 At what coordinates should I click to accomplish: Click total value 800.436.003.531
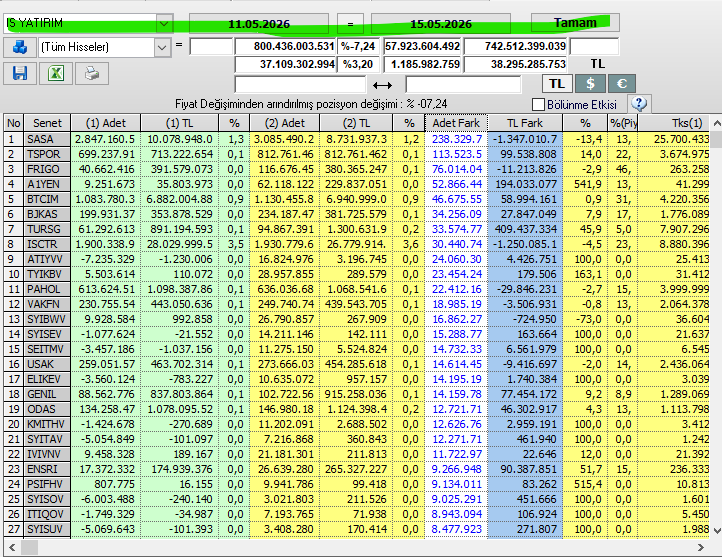285,46
